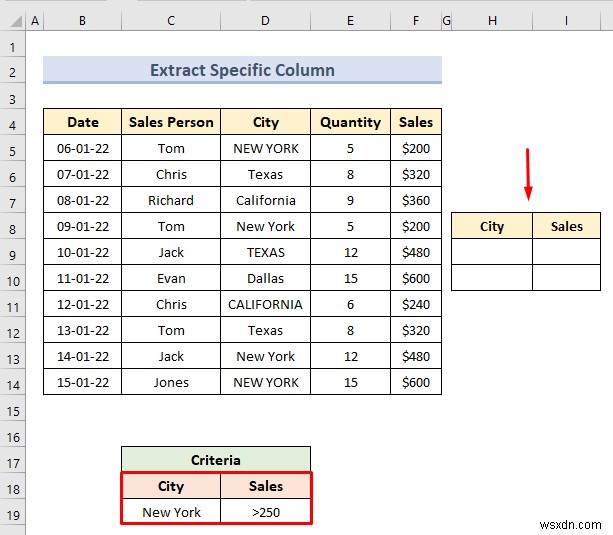The image size is (613, 535).
Task: Select column D header
Action: (265, 21)
